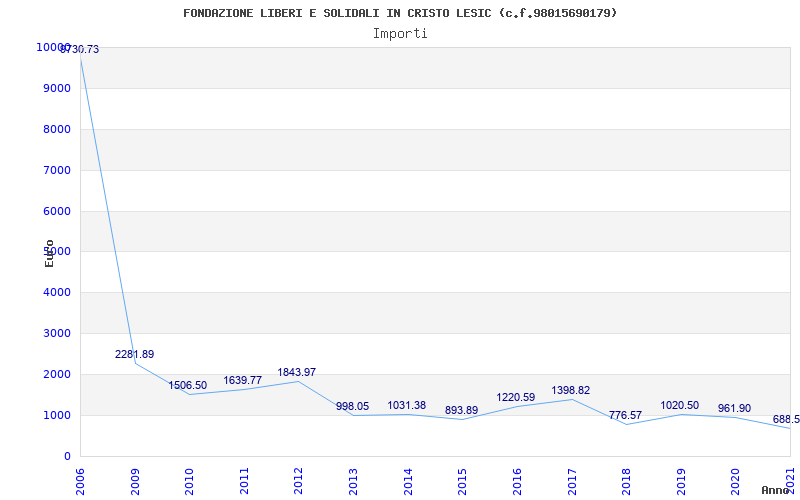Select the 893.89 data label
Viewport: 800px width, 500px height.
461,410
